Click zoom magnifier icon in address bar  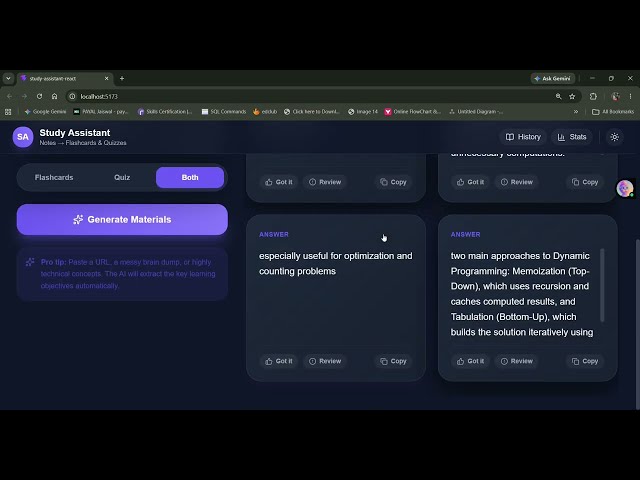558,96
